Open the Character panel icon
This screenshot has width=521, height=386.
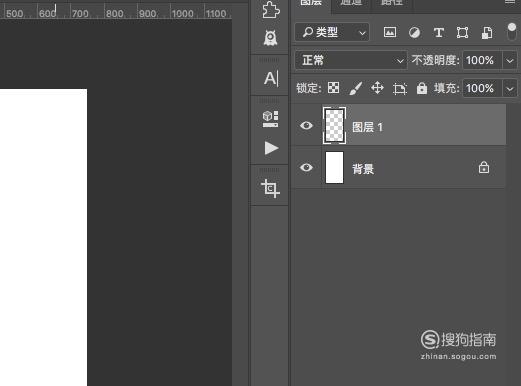tap(271, 79)
